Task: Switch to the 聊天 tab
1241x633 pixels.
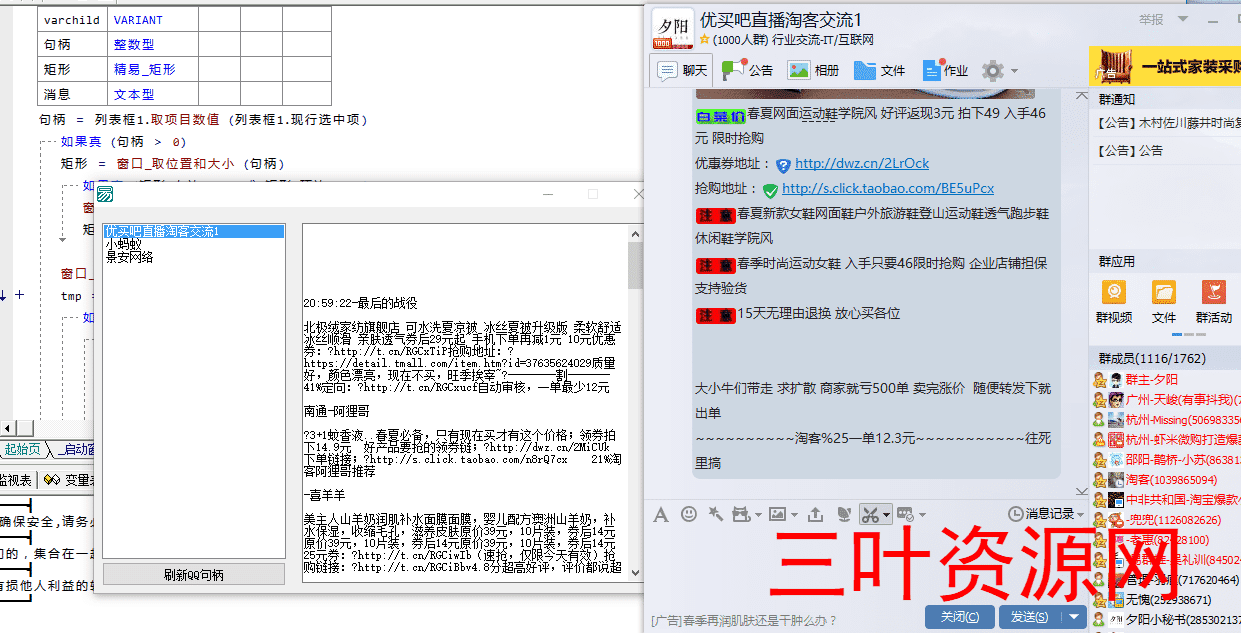Action: coord(682,70)
